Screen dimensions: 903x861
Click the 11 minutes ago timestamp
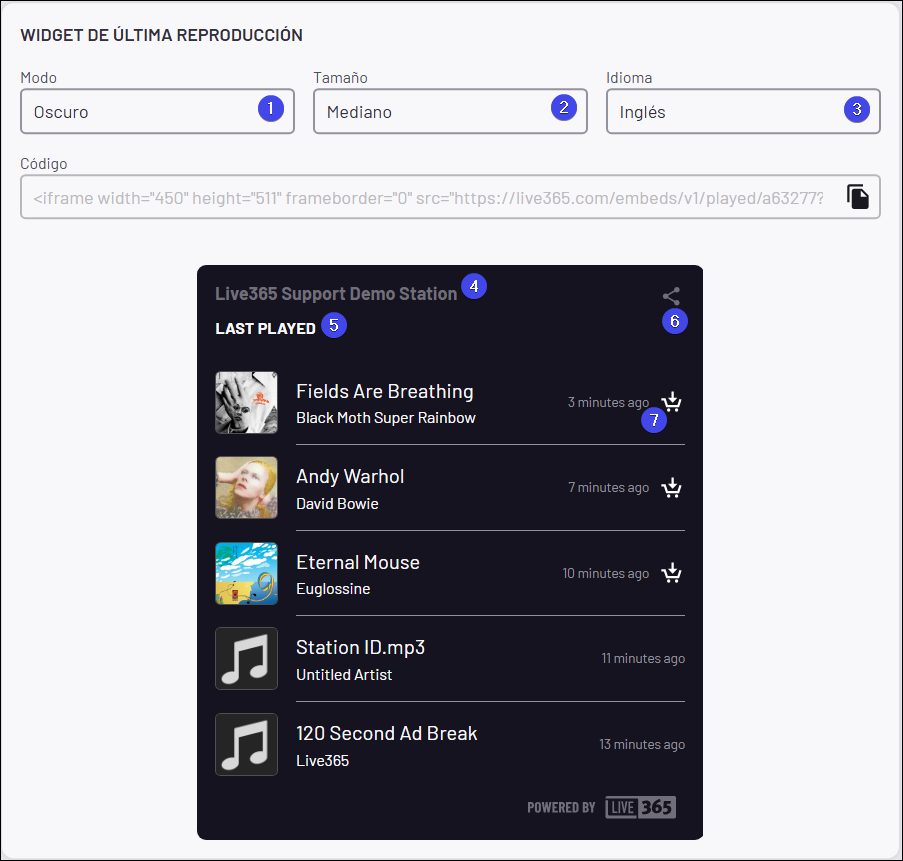(x=643, y=658)
